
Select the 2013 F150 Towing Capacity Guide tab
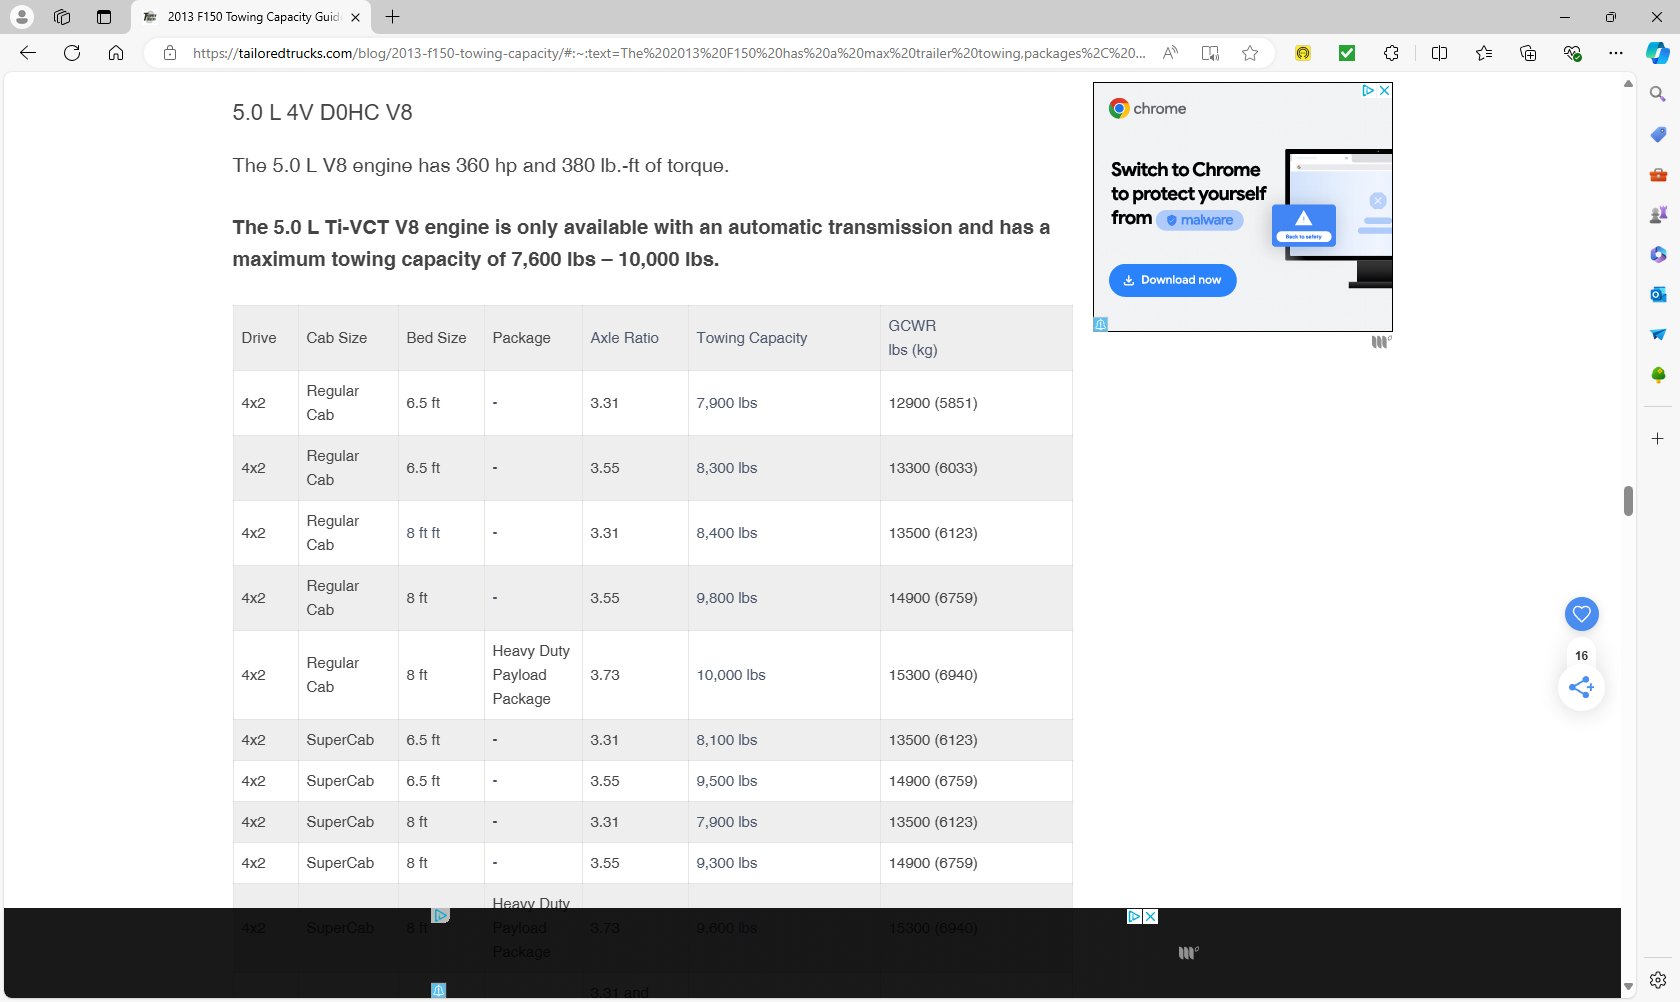tap(251, 17)
